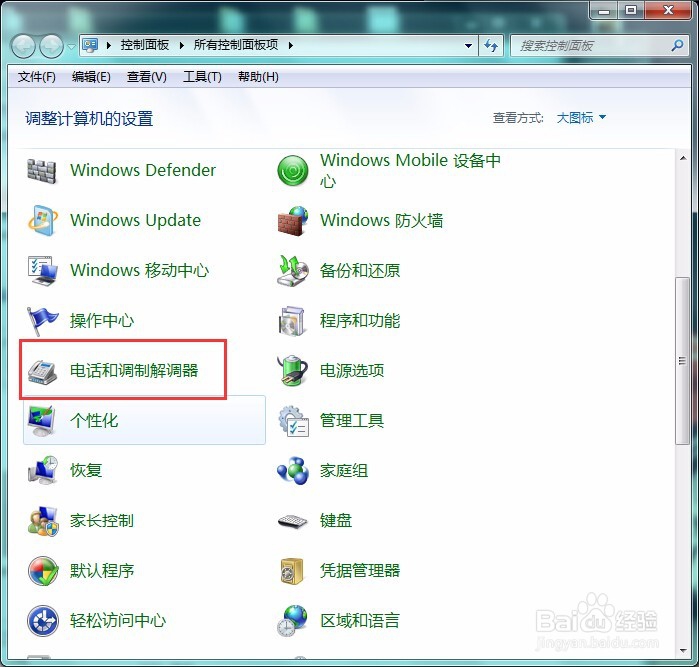Image resolution: width=699 pixels, height=667 pixels.
Task: Open the Windows Update text link
Action: (x=136, y=220)
